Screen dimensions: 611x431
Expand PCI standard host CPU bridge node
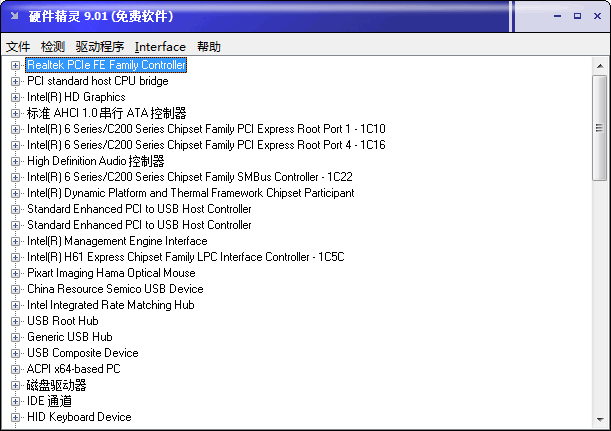coord(15,81)
